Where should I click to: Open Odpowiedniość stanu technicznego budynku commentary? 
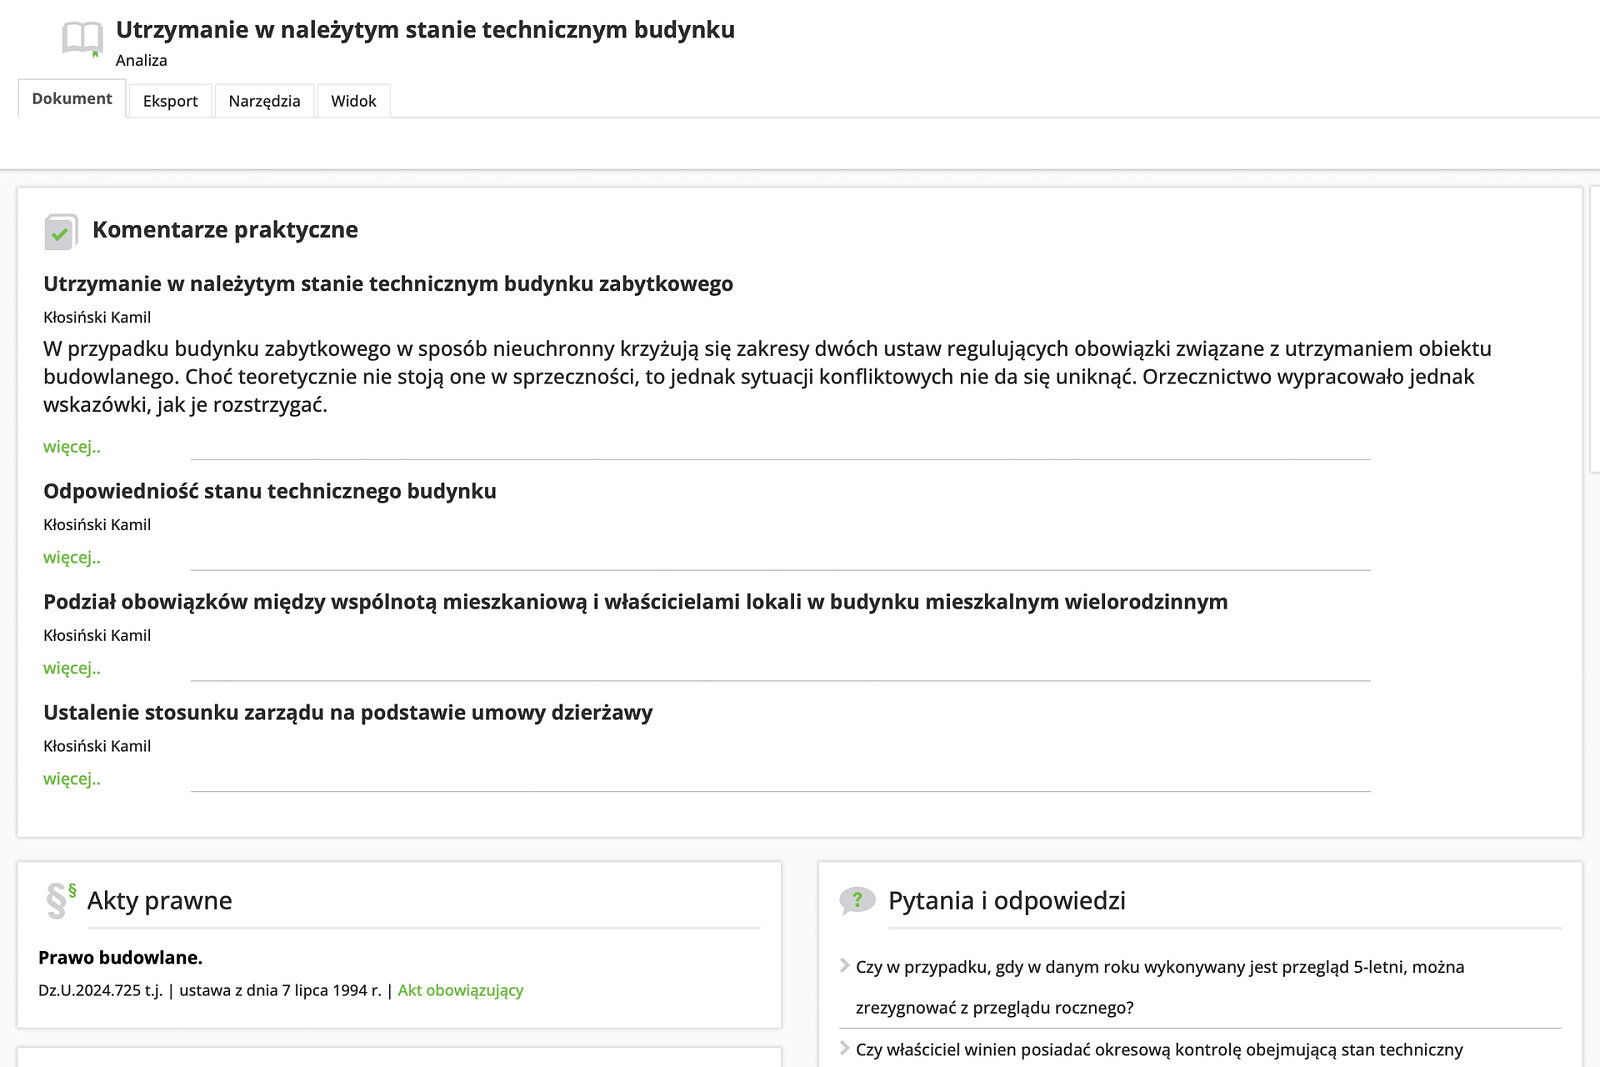[270, 491]
